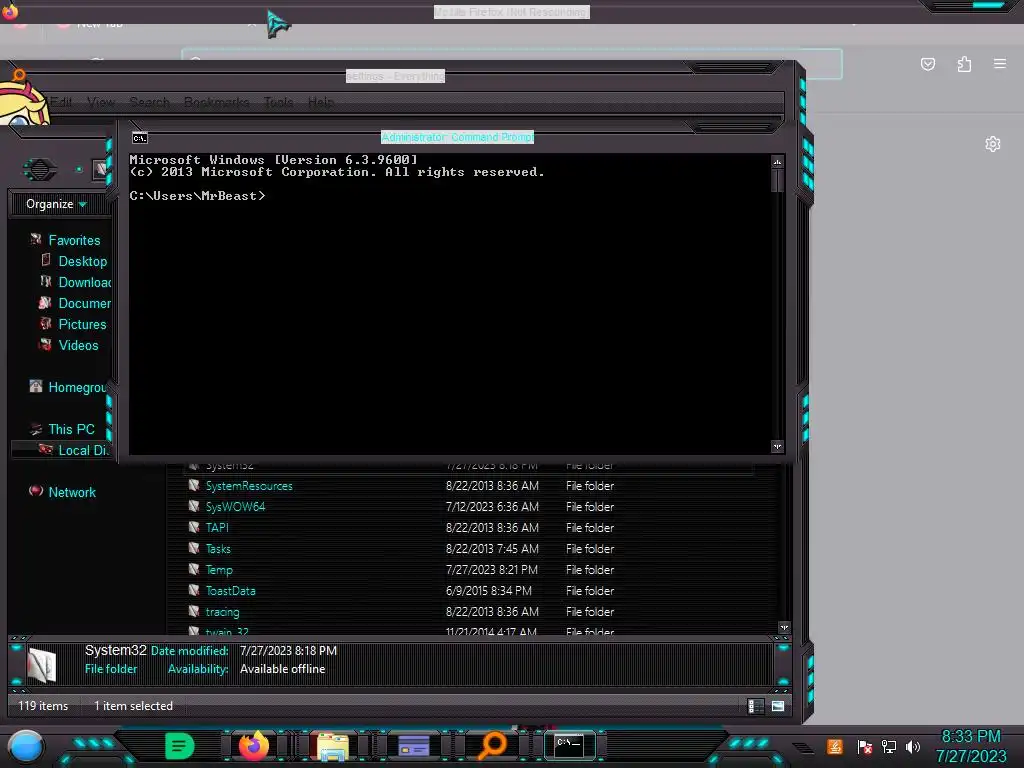Switch Explorer to details view icon
Image resolution: width=1024 pixels, height=768 pixels.
click(755, 706)
